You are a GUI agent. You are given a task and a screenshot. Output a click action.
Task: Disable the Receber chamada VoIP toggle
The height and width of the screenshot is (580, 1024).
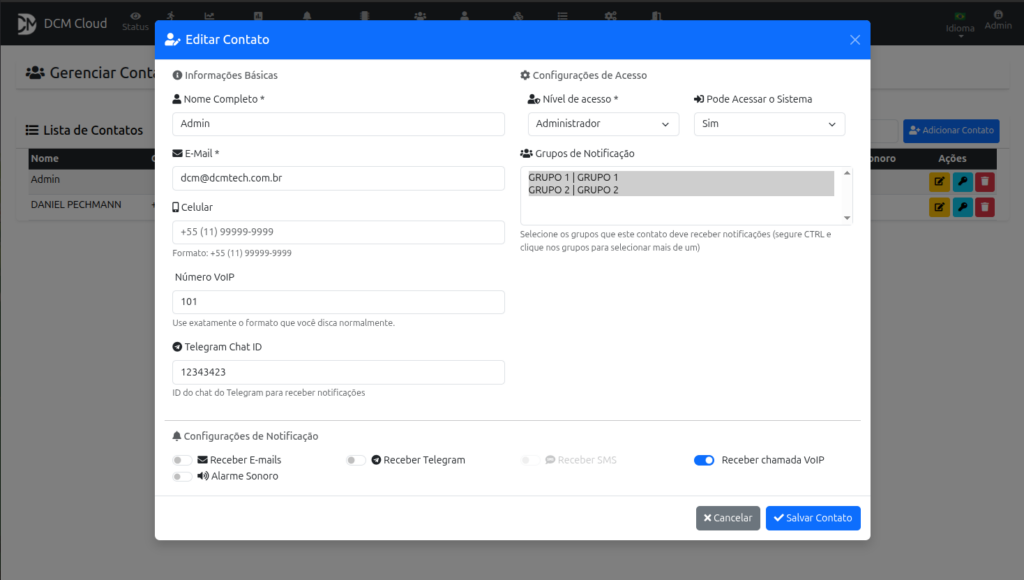(x=704, y=460)
